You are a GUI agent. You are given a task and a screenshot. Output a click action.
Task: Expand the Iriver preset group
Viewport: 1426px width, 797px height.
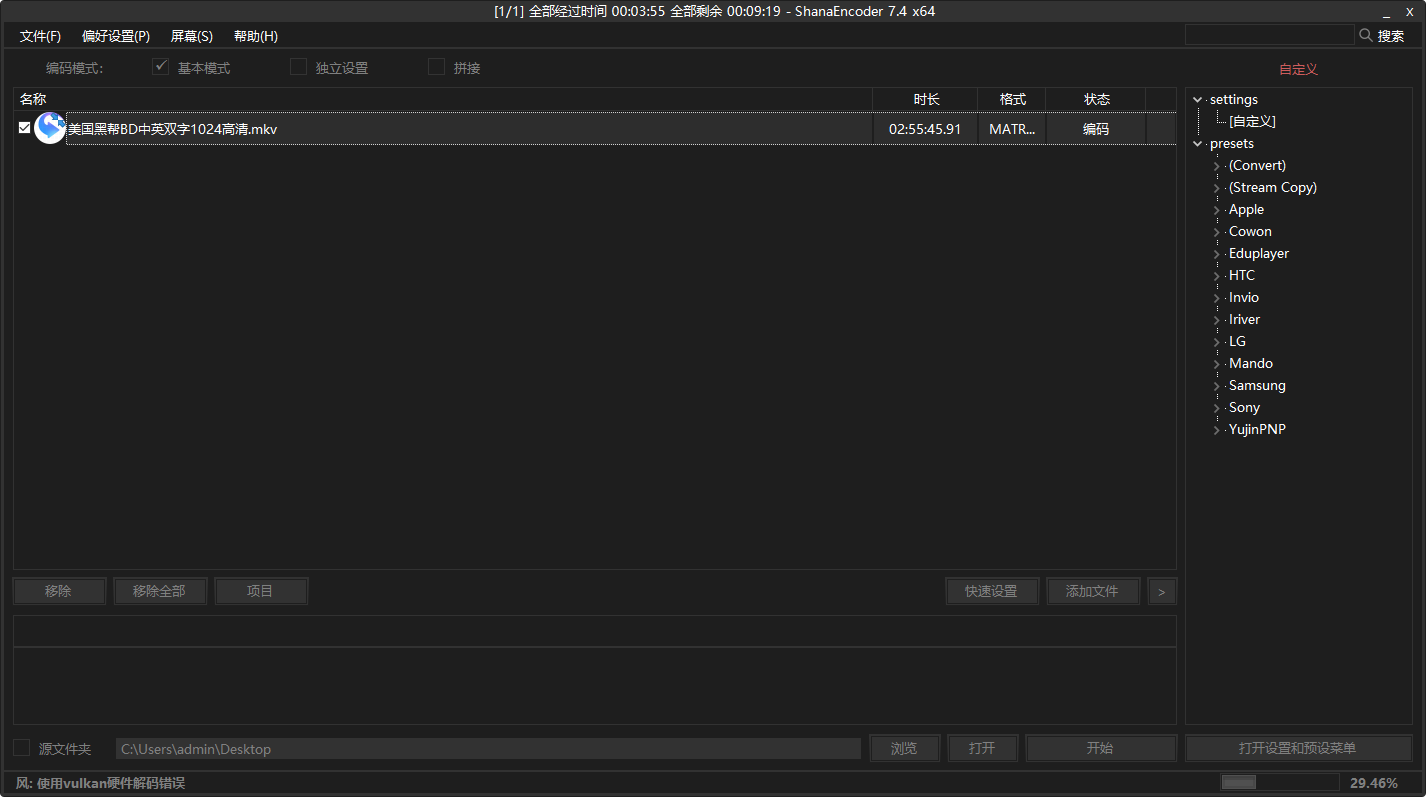(x=1217, y=320)
